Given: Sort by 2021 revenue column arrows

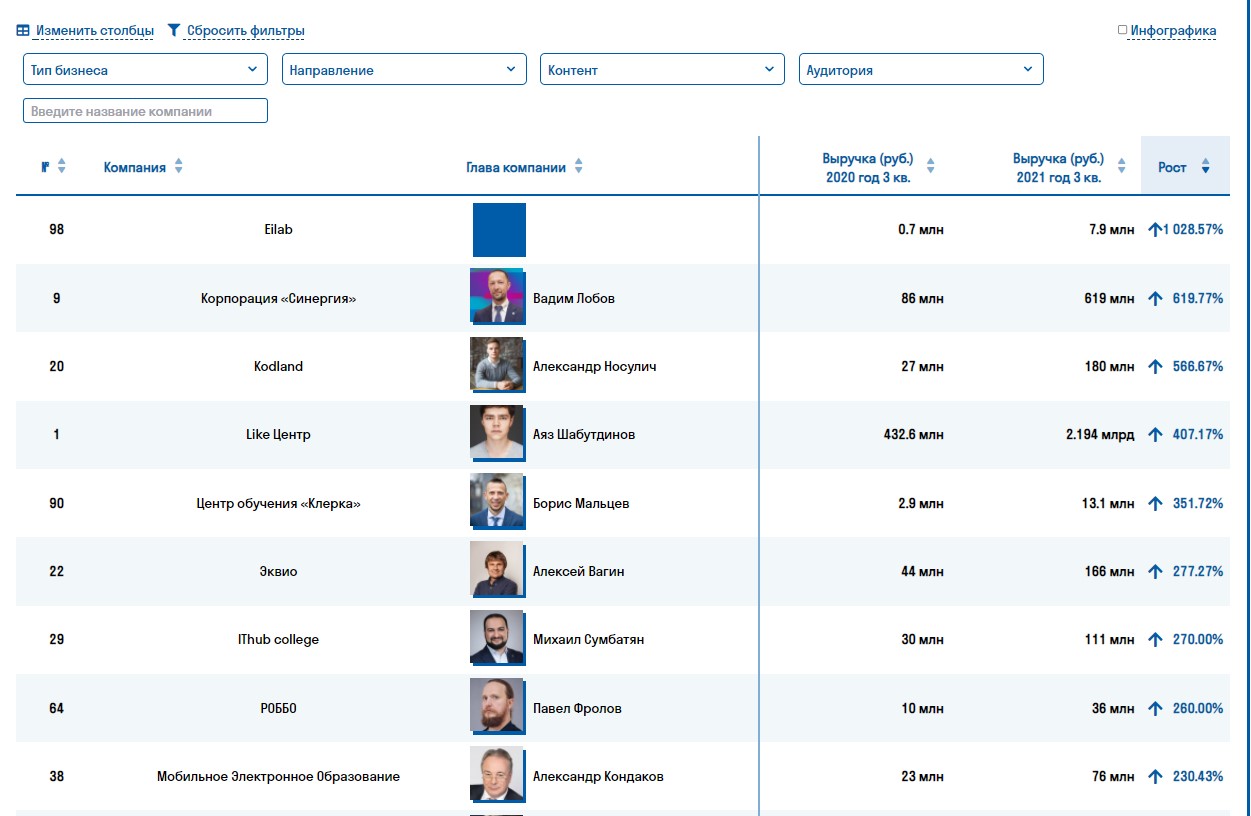Looking at the screenshot, I should coord(1121,166).
